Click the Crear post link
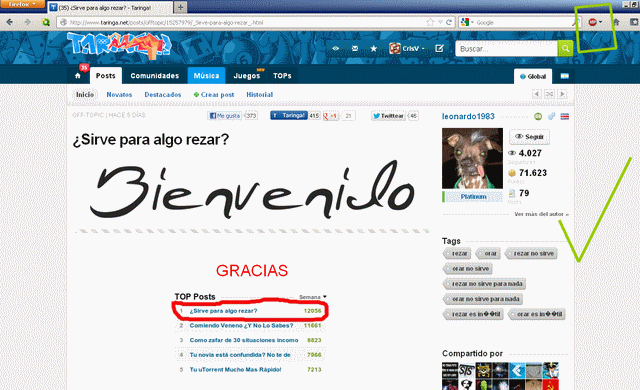Viewport: 640px width, 390px height. click(214, 95)
